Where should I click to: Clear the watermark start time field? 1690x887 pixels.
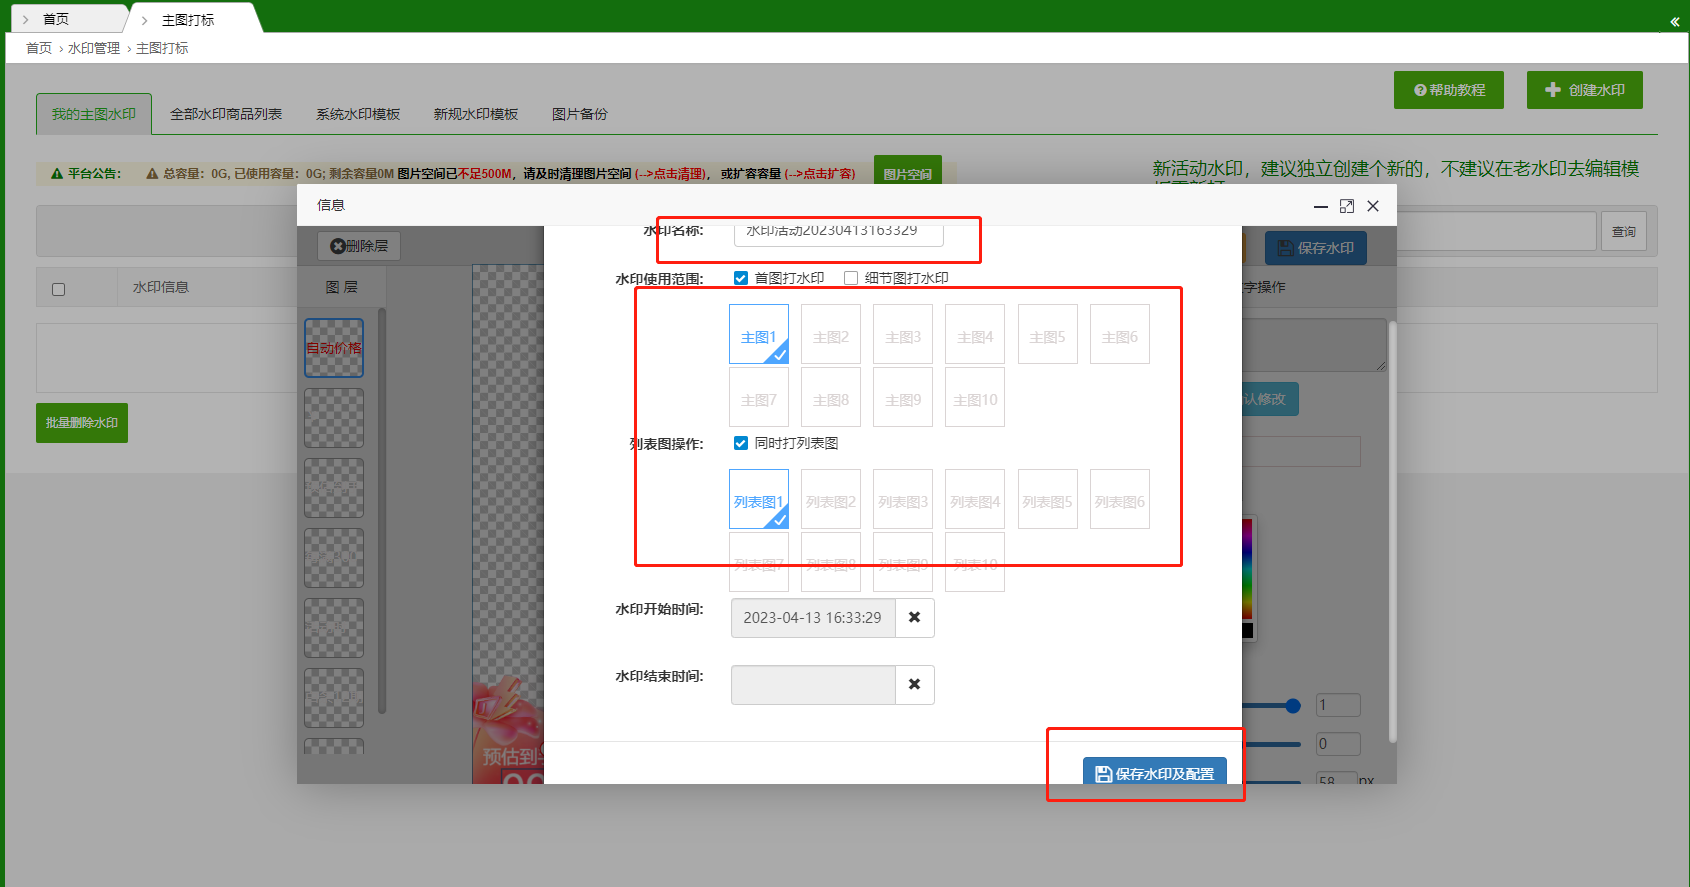pos(914,618)
